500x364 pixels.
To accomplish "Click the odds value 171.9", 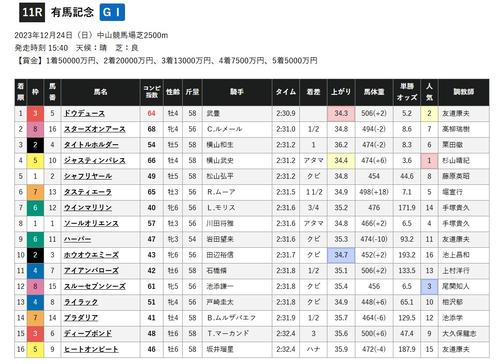I will [x=407, y=208].
